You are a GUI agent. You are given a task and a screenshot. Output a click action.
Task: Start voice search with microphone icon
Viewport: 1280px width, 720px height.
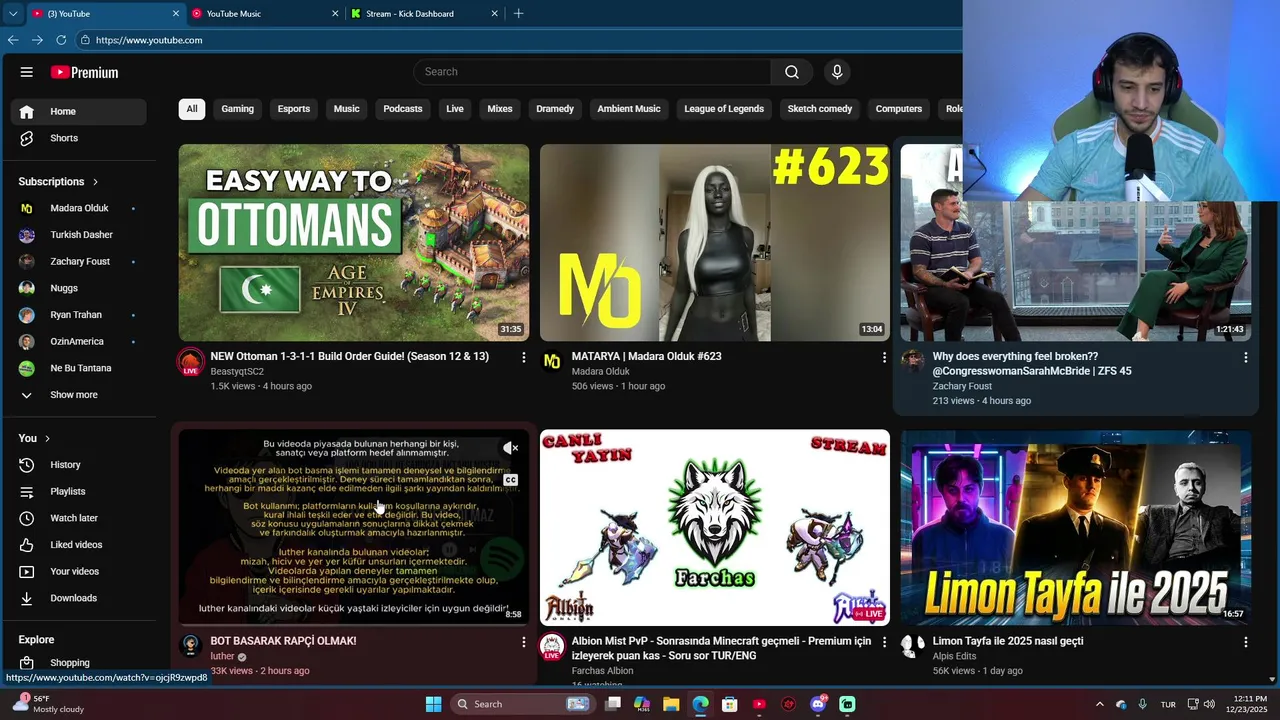[837, 72]
